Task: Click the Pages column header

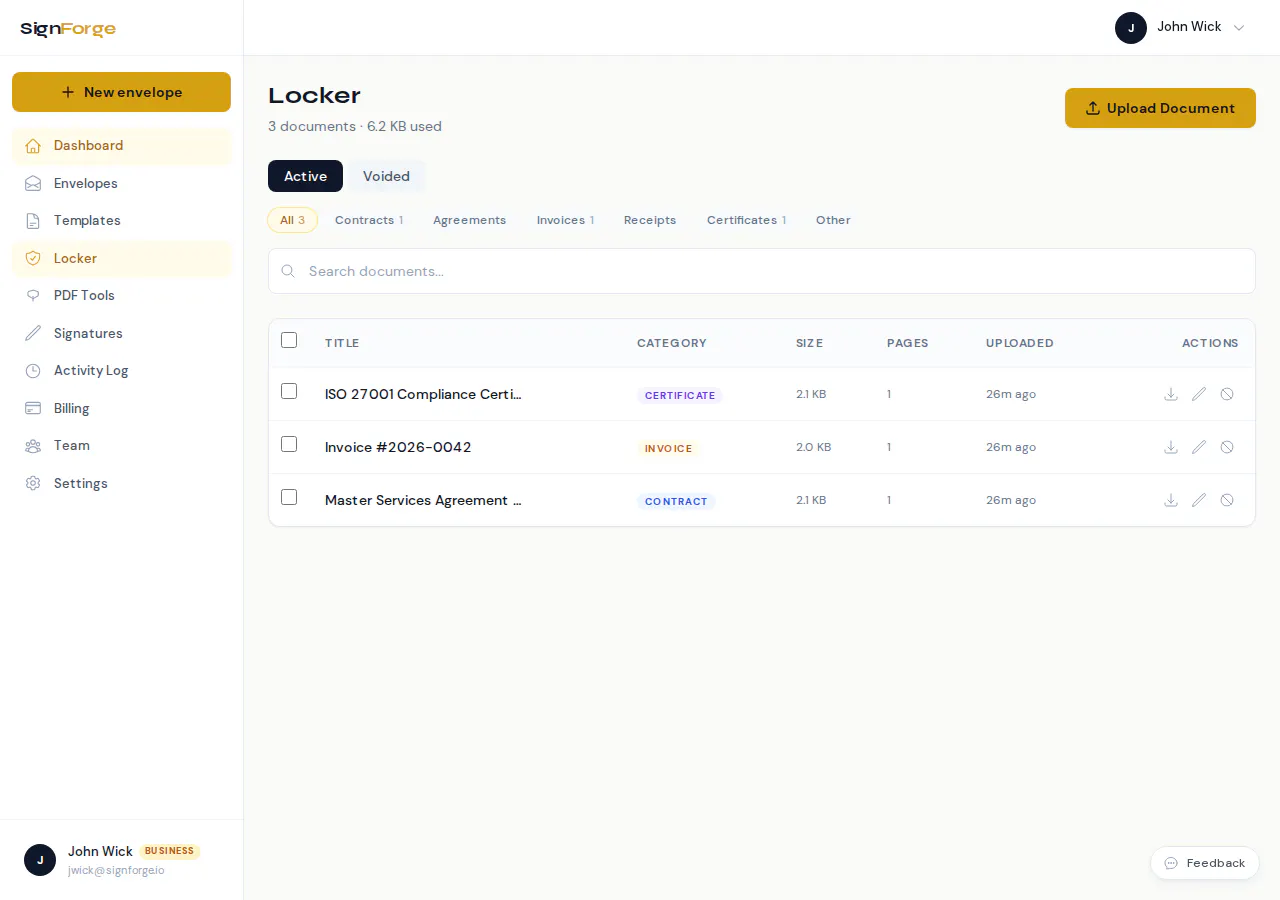Action: [908, 343]
